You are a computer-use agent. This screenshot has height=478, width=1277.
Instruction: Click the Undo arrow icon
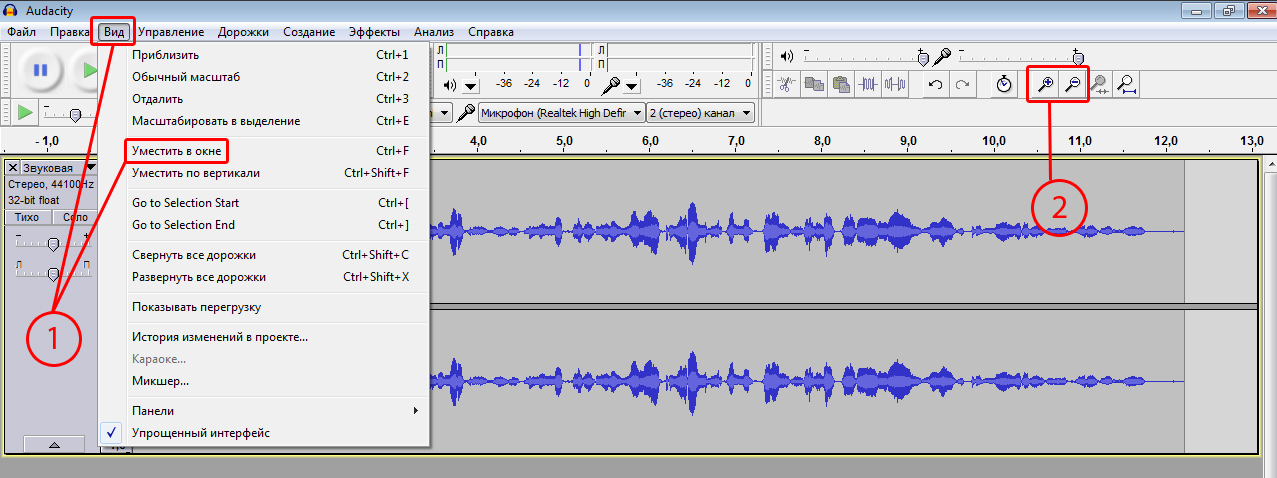tap(935, 85)
